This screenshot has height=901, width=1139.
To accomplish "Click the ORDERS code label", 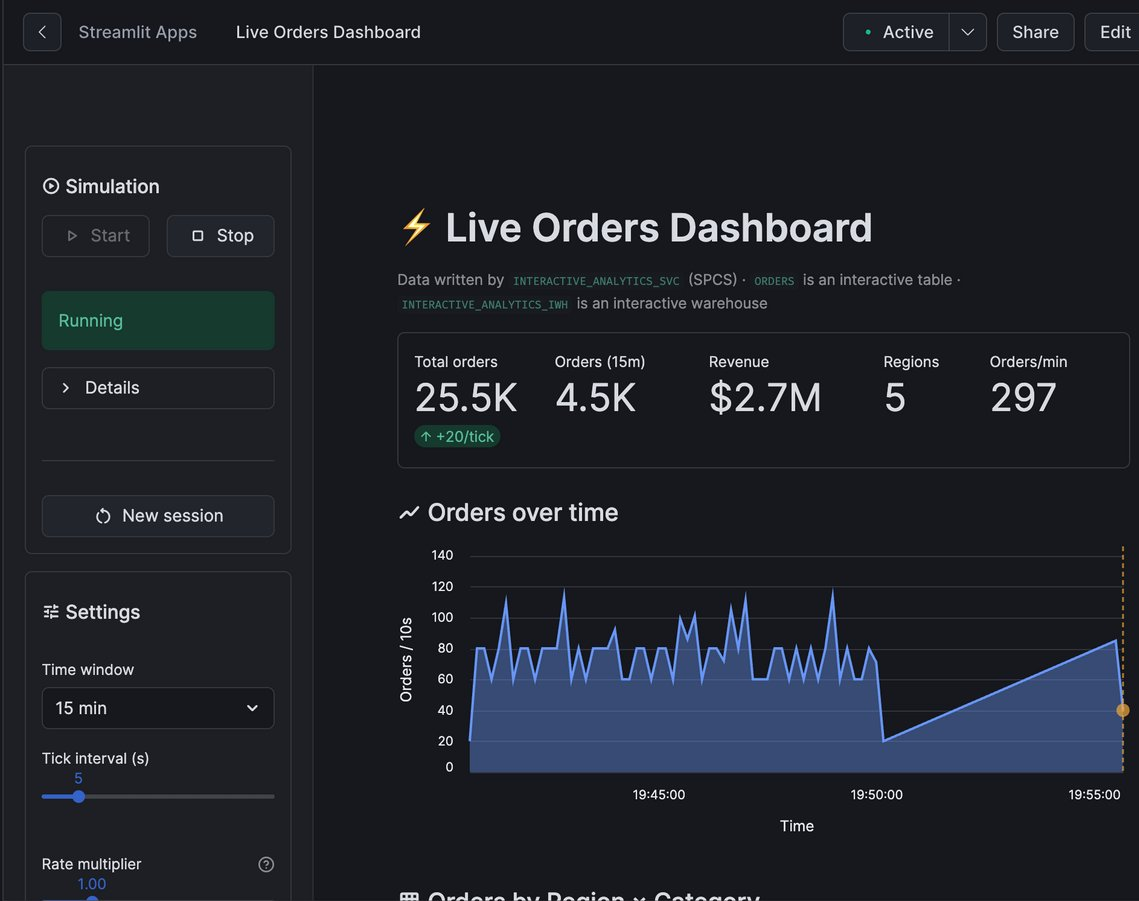I will coord(774,281).
